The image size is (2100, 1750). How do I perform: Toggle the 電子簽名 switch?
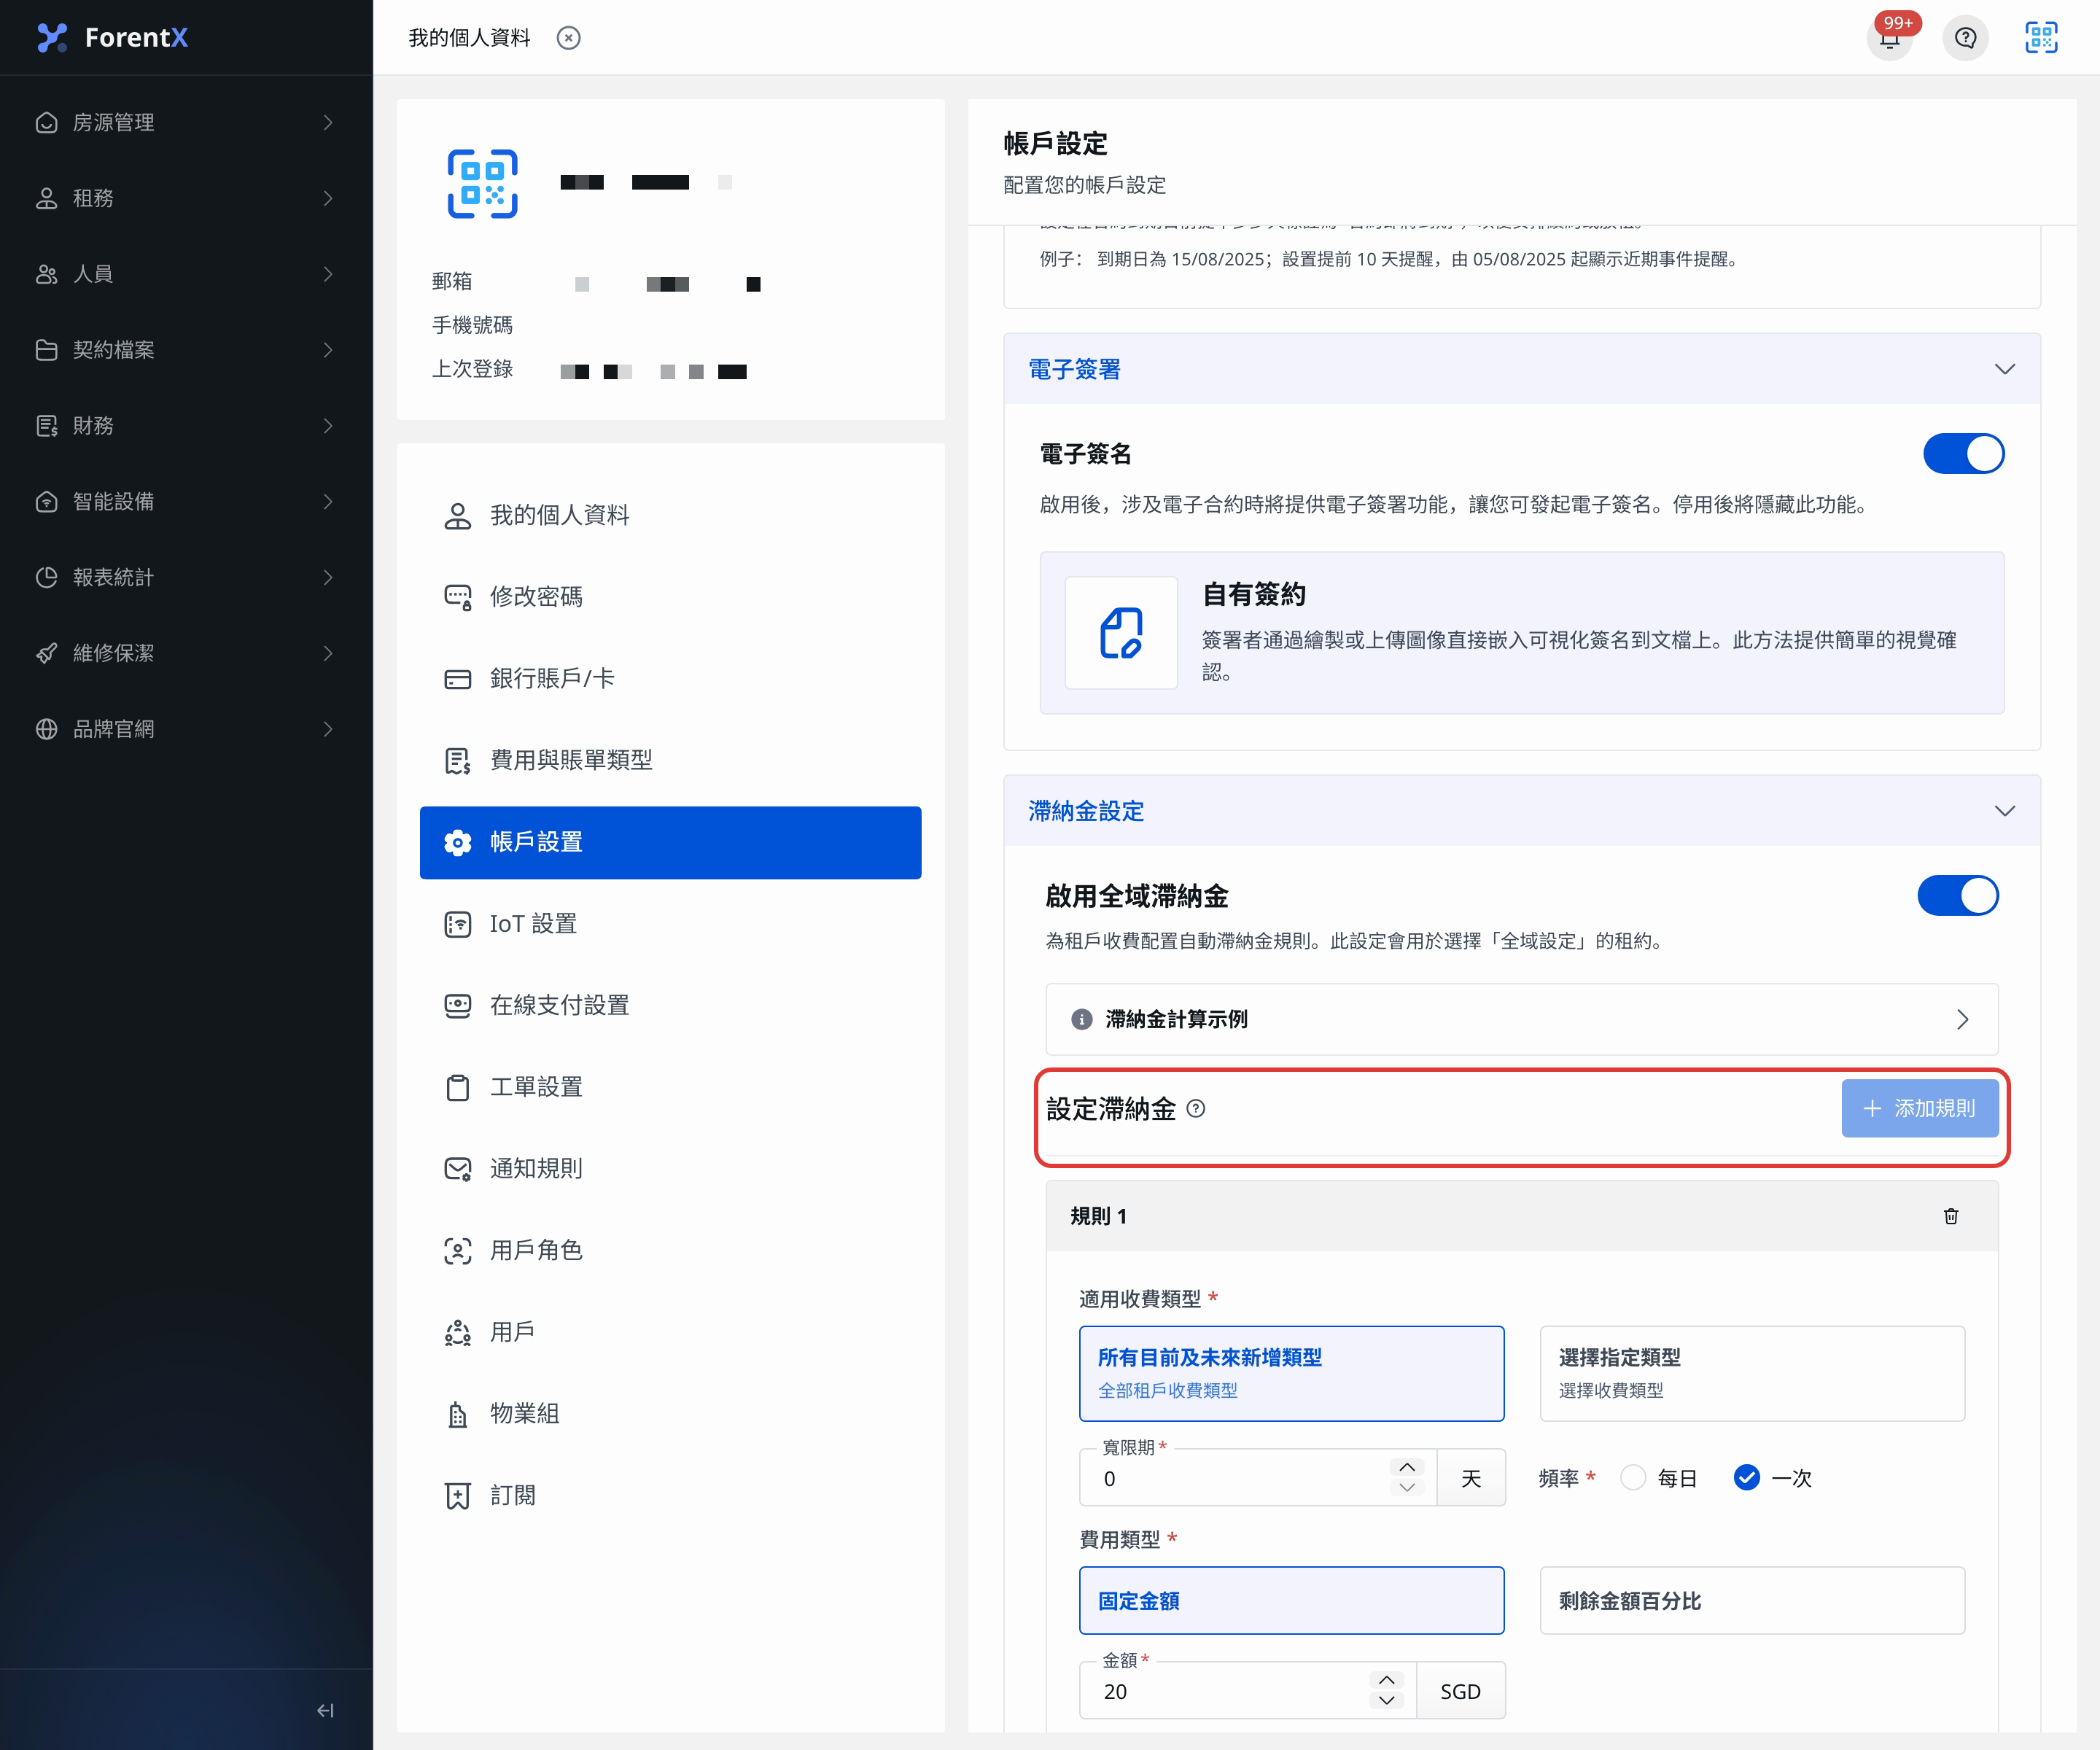click(1963, 454)
